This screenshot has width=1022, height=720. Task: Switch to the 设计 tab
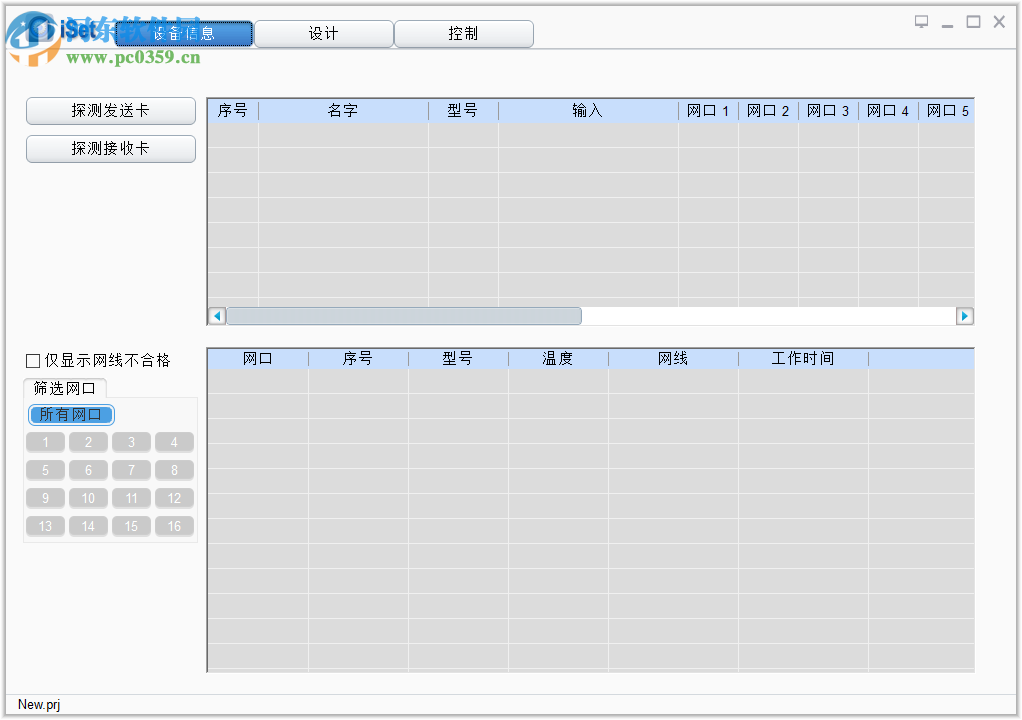click(323, 33)
